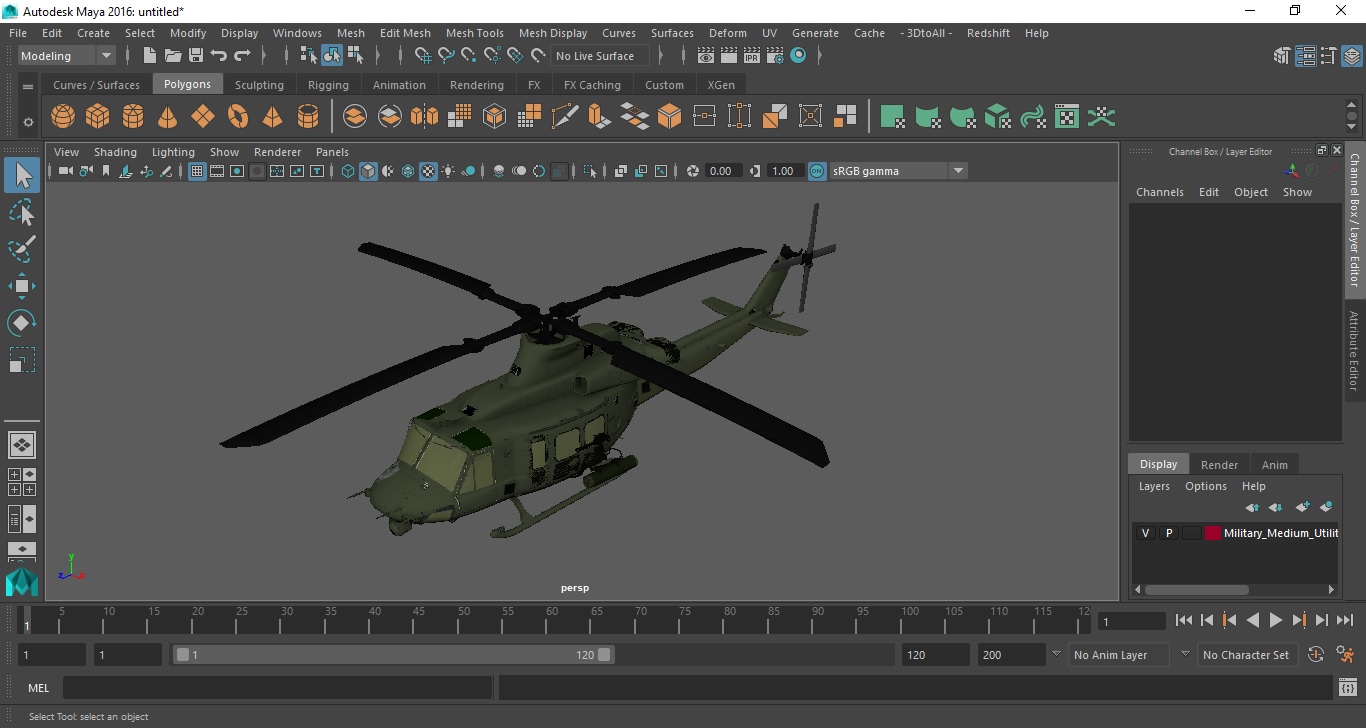Toggle snap to grids
The width and height of the screenshot is (1366, 728).
(x=423, y=56)
